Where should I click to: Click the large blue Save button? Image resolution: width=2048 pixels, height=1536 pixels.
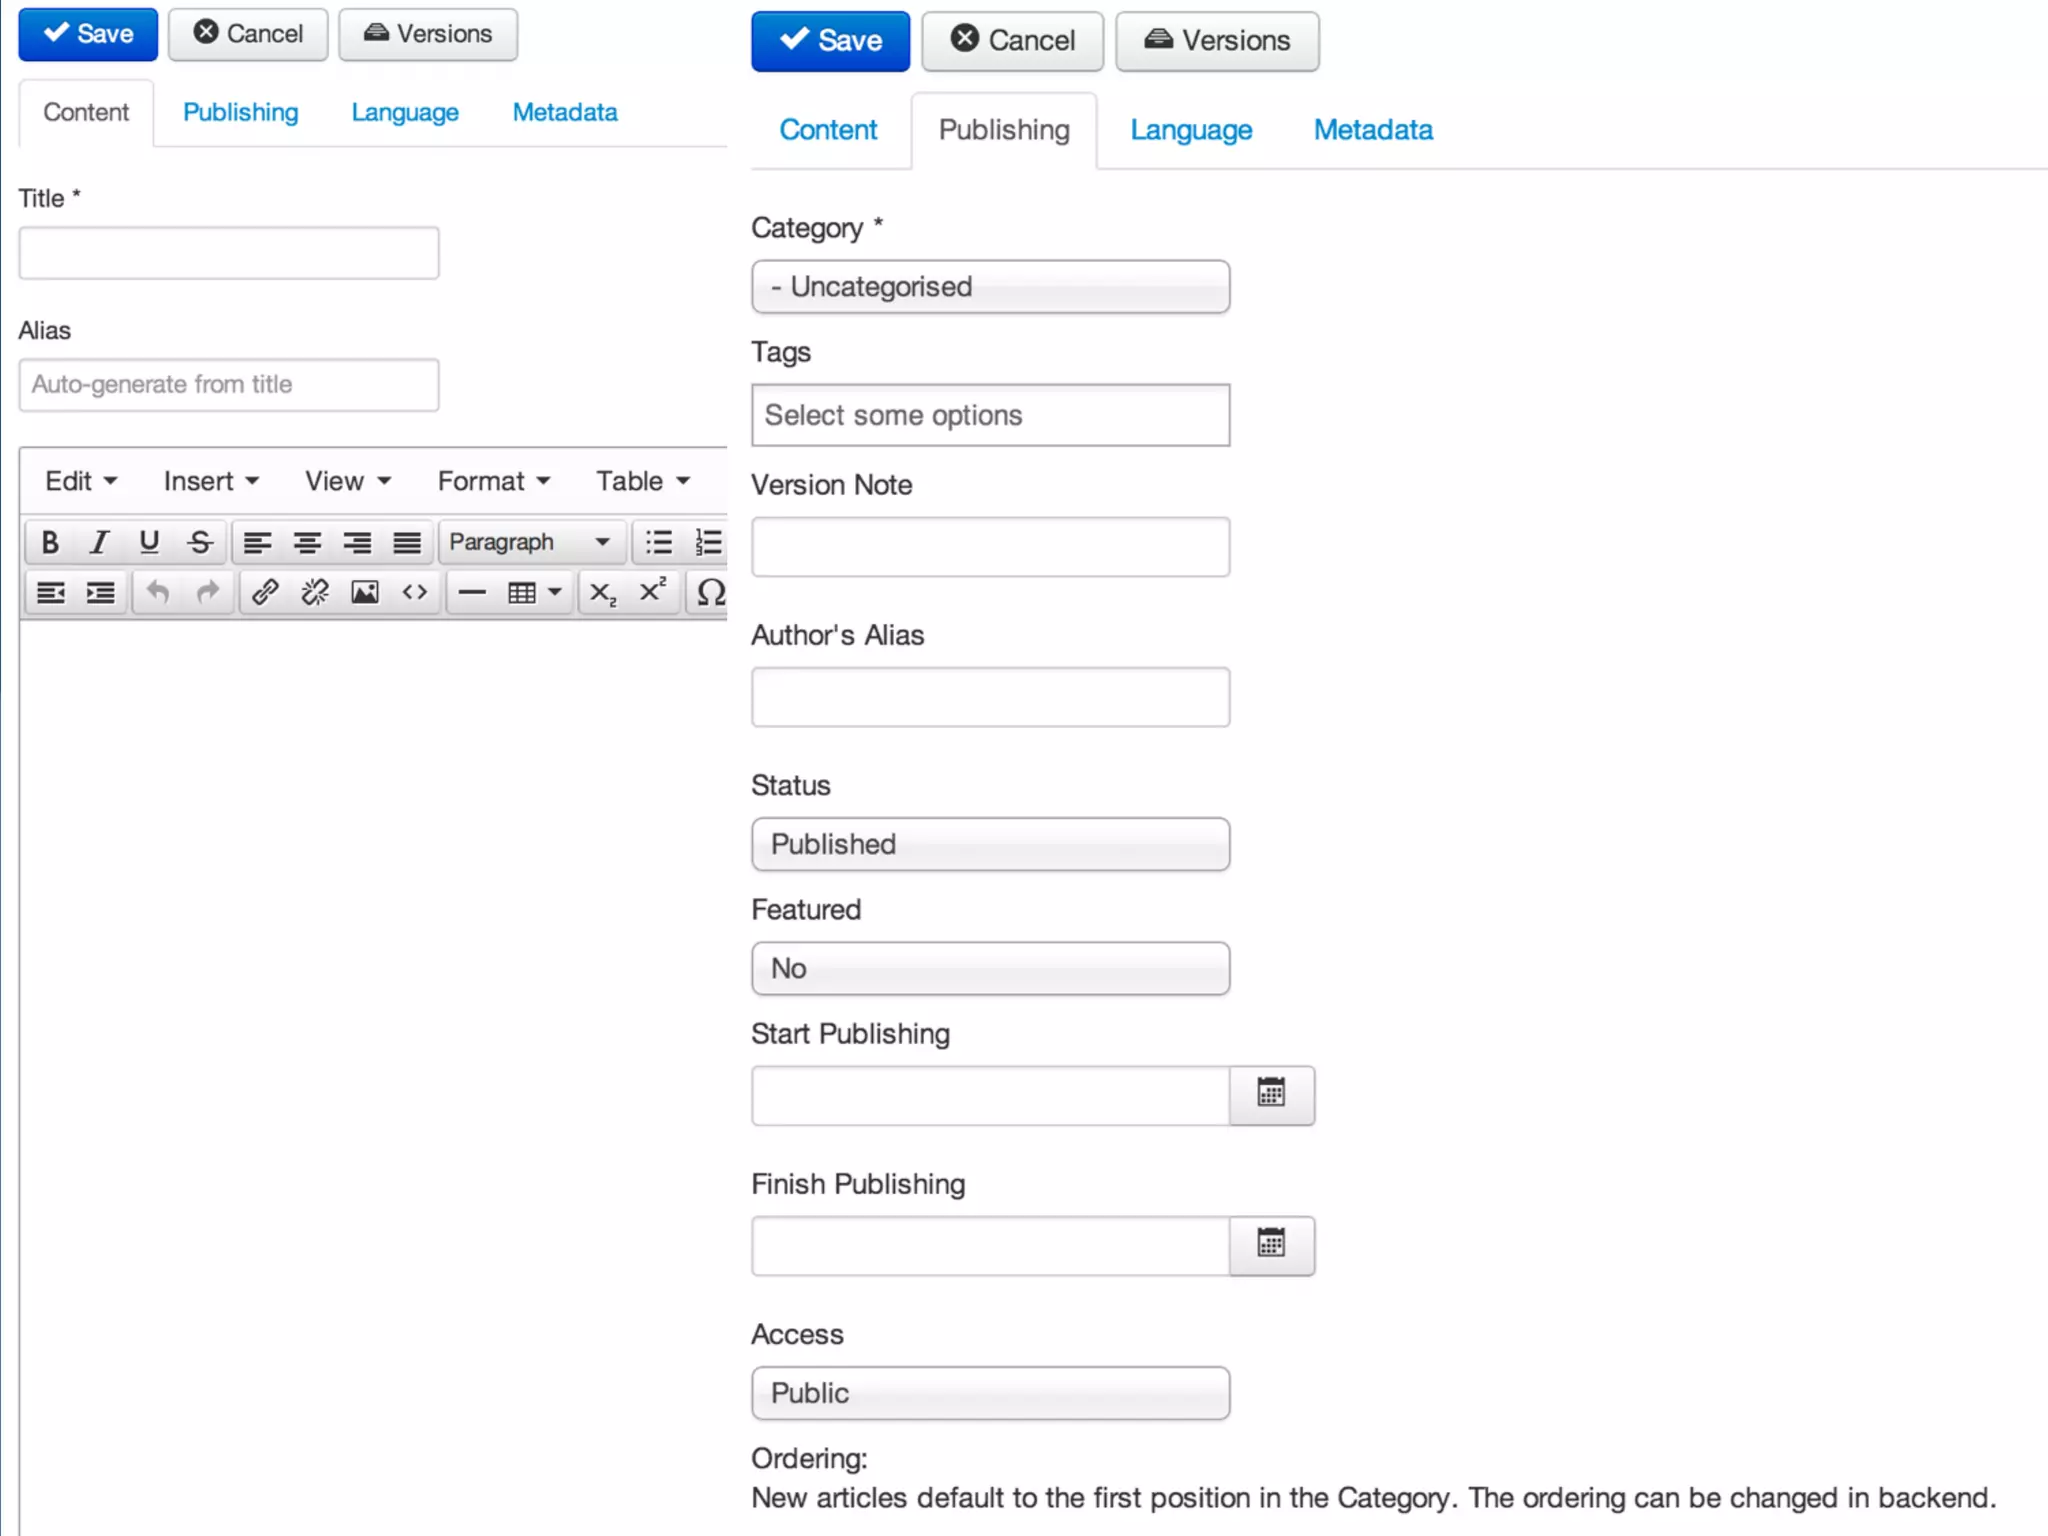click(830, 41)
